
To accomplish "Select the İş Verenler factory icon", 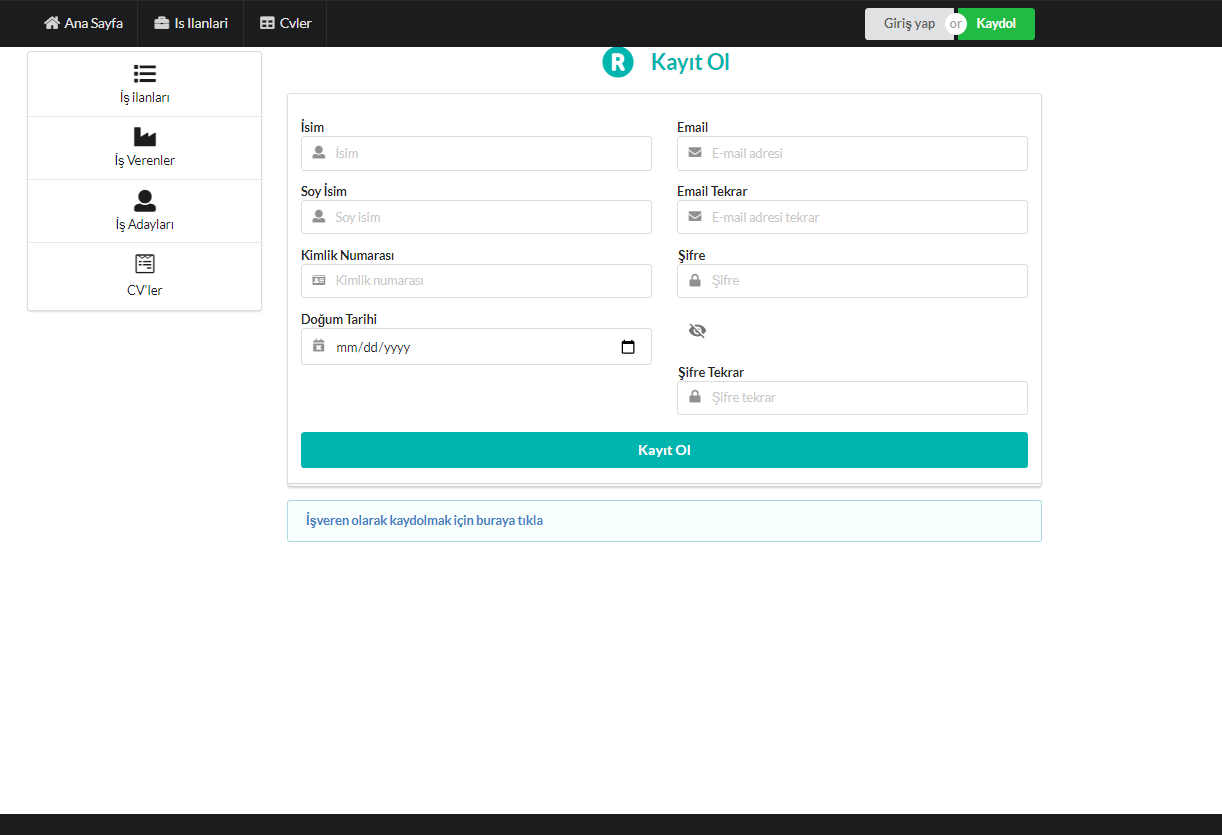I will coord(144,136).
